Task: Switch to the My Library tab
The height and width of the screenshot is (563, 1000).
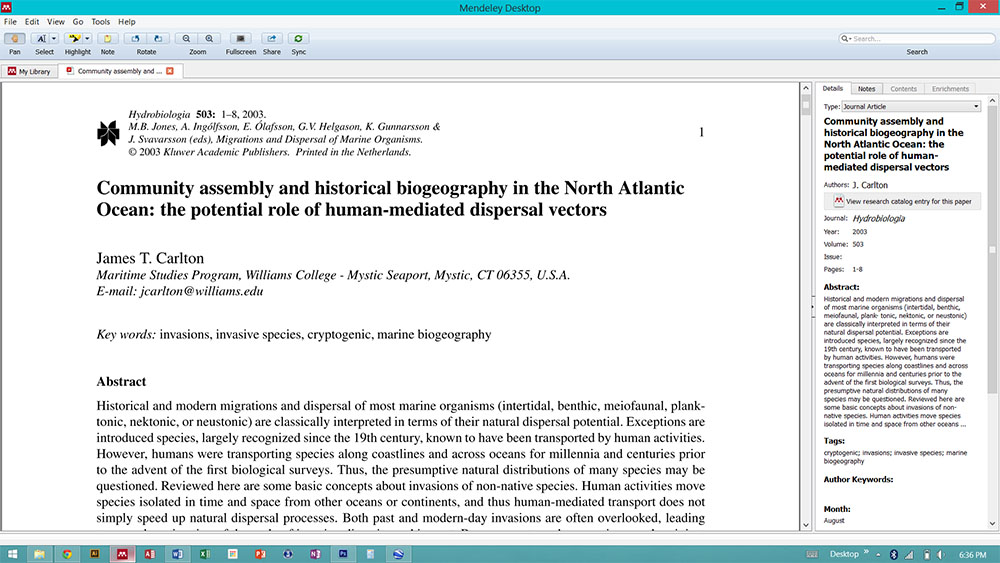Action: pos(29,71)
